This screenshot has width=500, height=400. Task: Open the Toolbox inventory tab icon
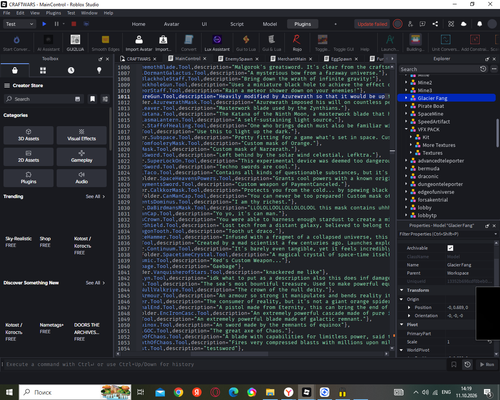tap(43, 70)
